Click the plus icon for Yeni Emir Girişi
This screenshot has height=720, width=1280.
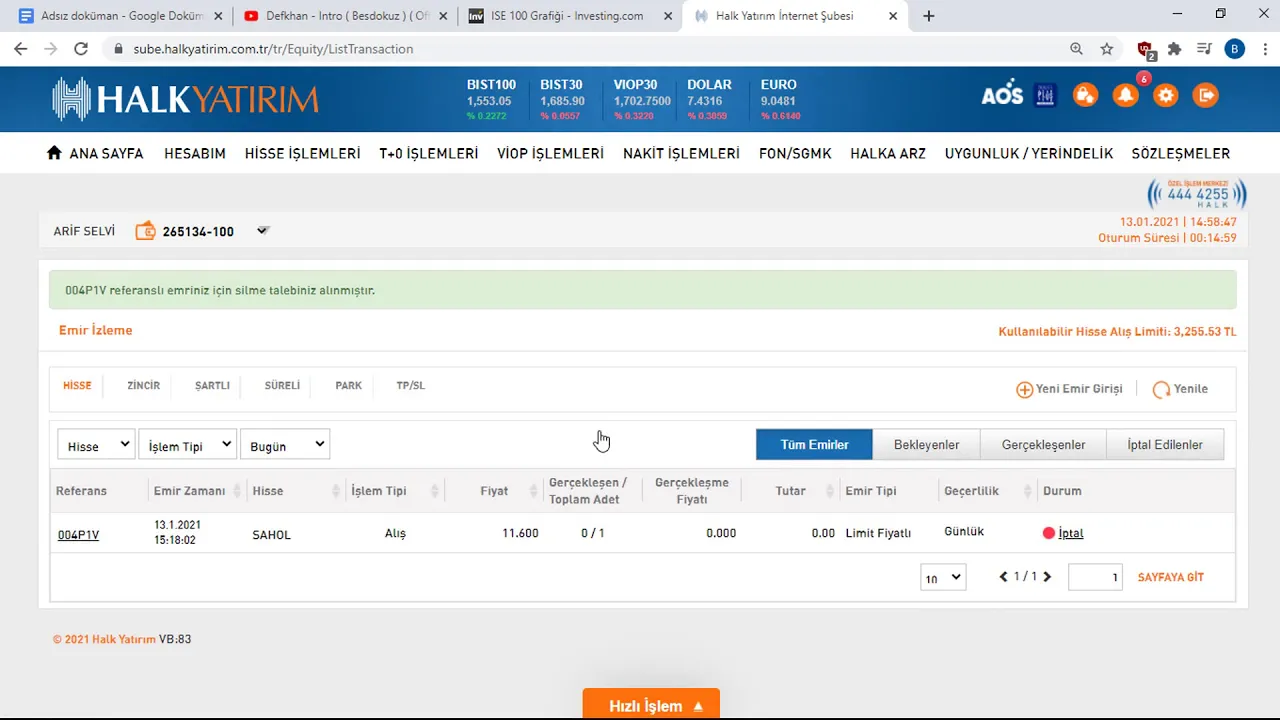point(1024,390)
